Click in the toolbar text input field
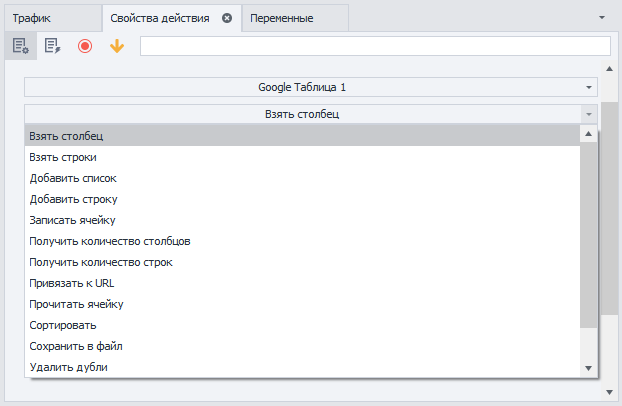Screen dimensions: 622x406 374,46
